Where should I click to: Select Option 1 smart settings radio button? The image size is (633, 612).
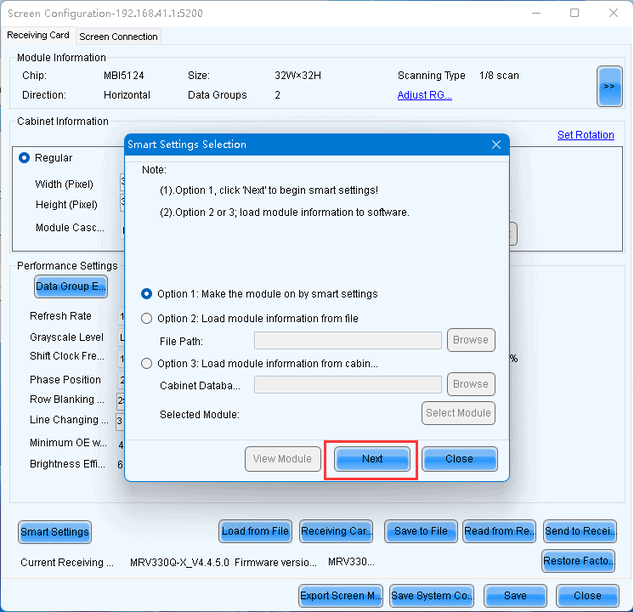click(147, 294)
